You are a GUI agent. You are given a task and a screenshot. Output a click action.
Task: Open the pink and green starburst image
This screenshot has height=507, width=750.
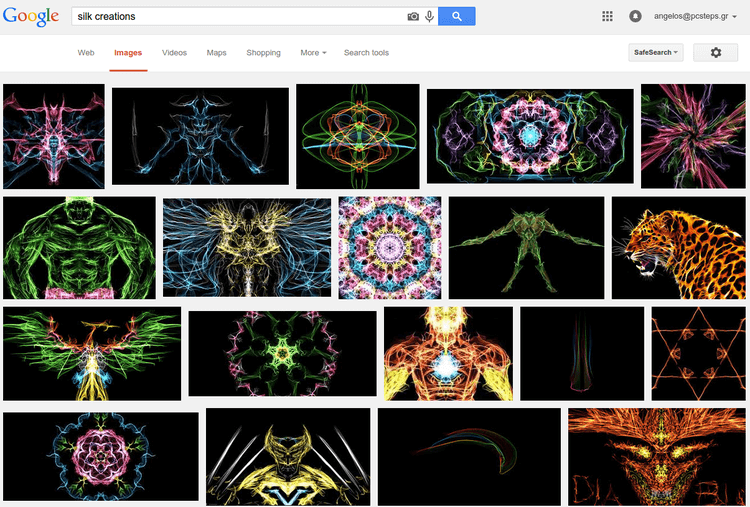pos(693,136)
